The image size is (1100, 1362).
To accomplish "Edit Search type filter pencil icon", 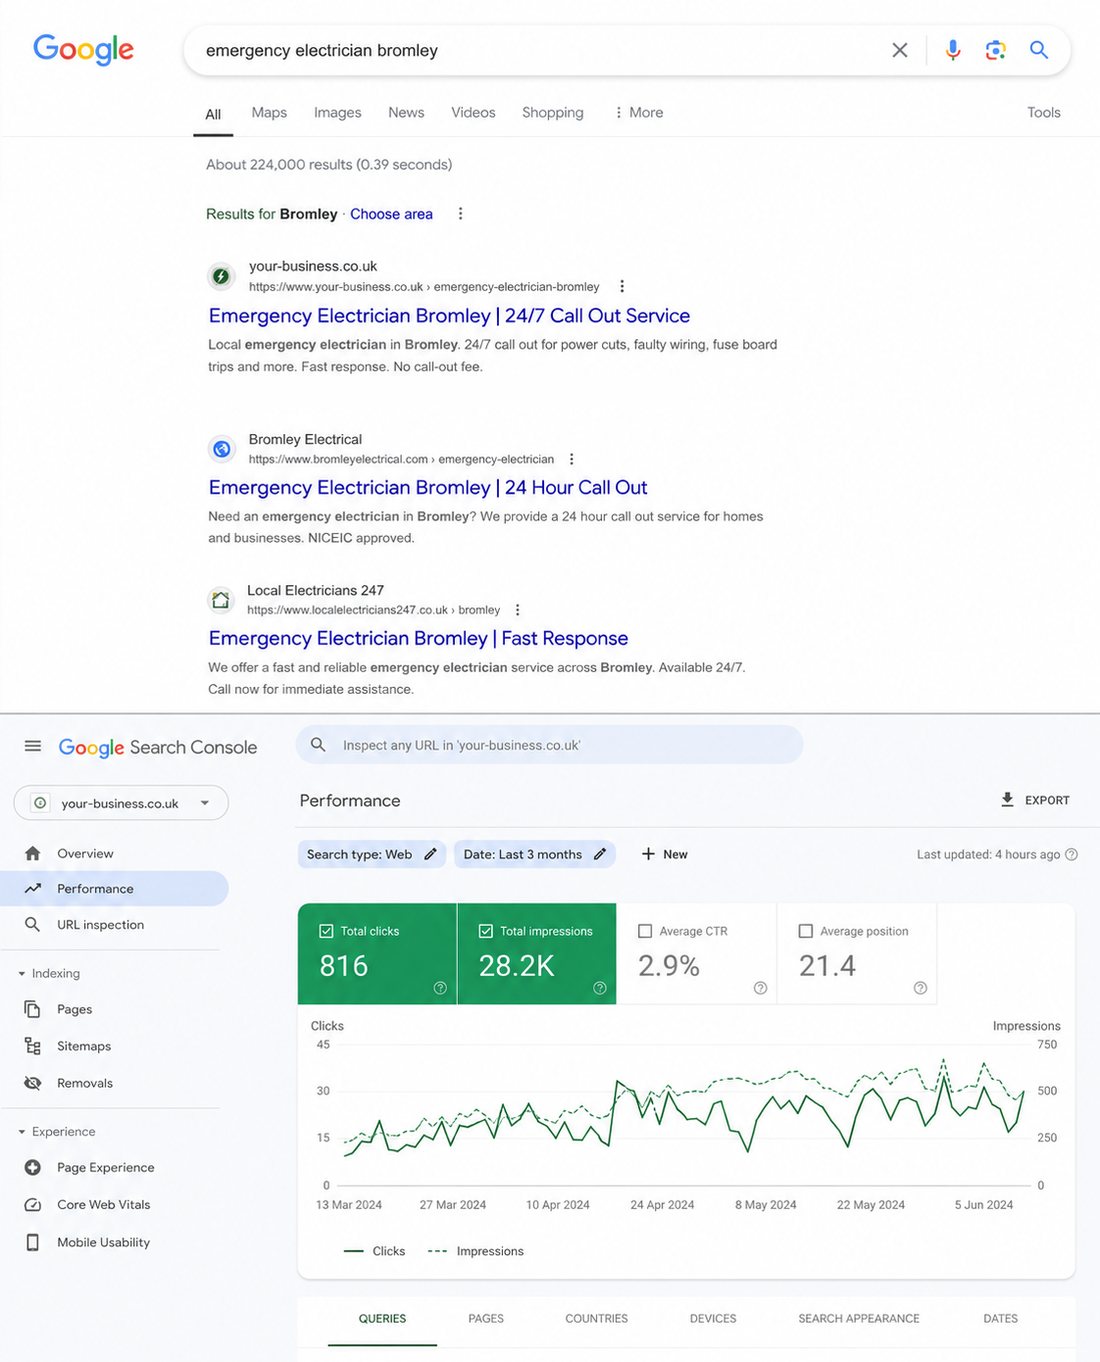I will (x=430, y=854).
